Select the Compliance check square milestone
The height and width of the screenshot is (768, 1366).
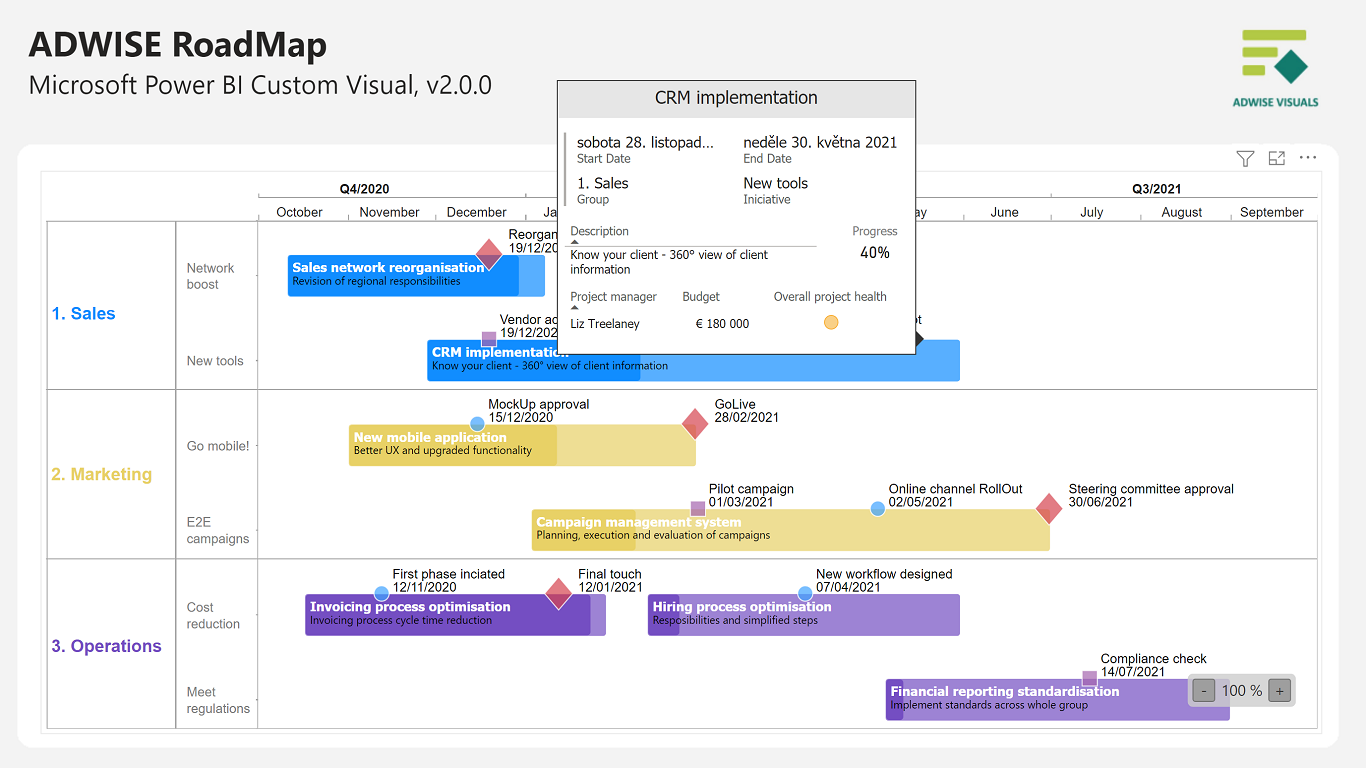[1090, 678]
